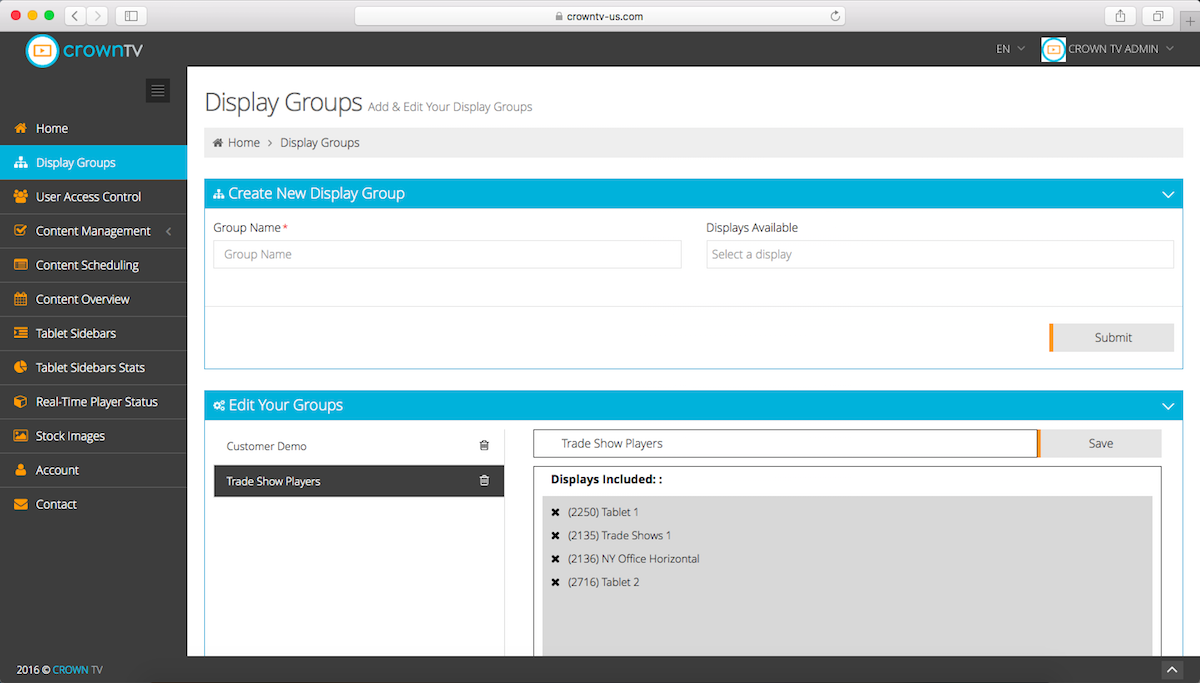1200x683 pixels.
Task: Collapse the Edit Your Groups panel
Action: click(1167, 406)
